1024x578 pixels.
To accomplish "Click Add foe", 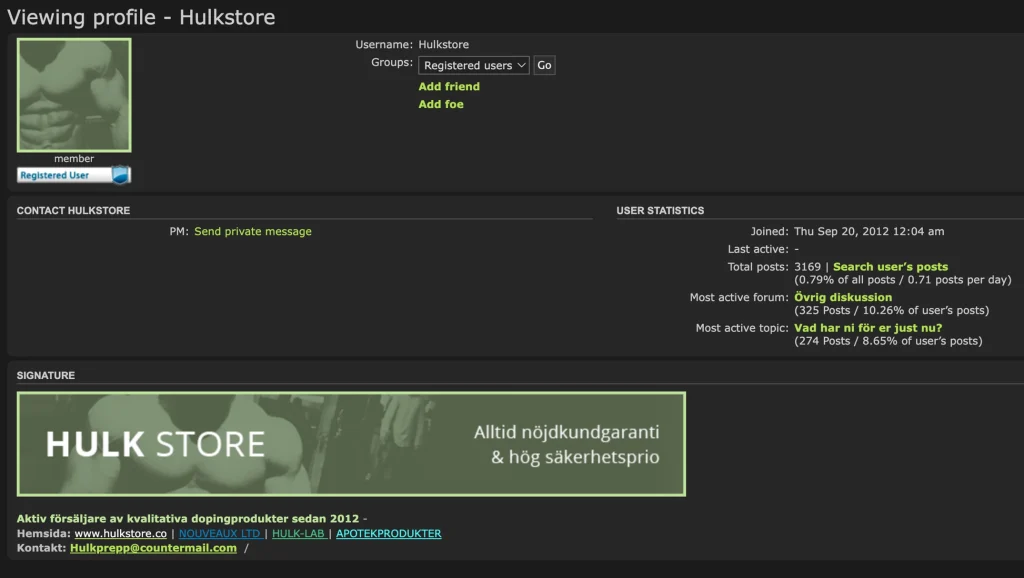I will [442, 104].
